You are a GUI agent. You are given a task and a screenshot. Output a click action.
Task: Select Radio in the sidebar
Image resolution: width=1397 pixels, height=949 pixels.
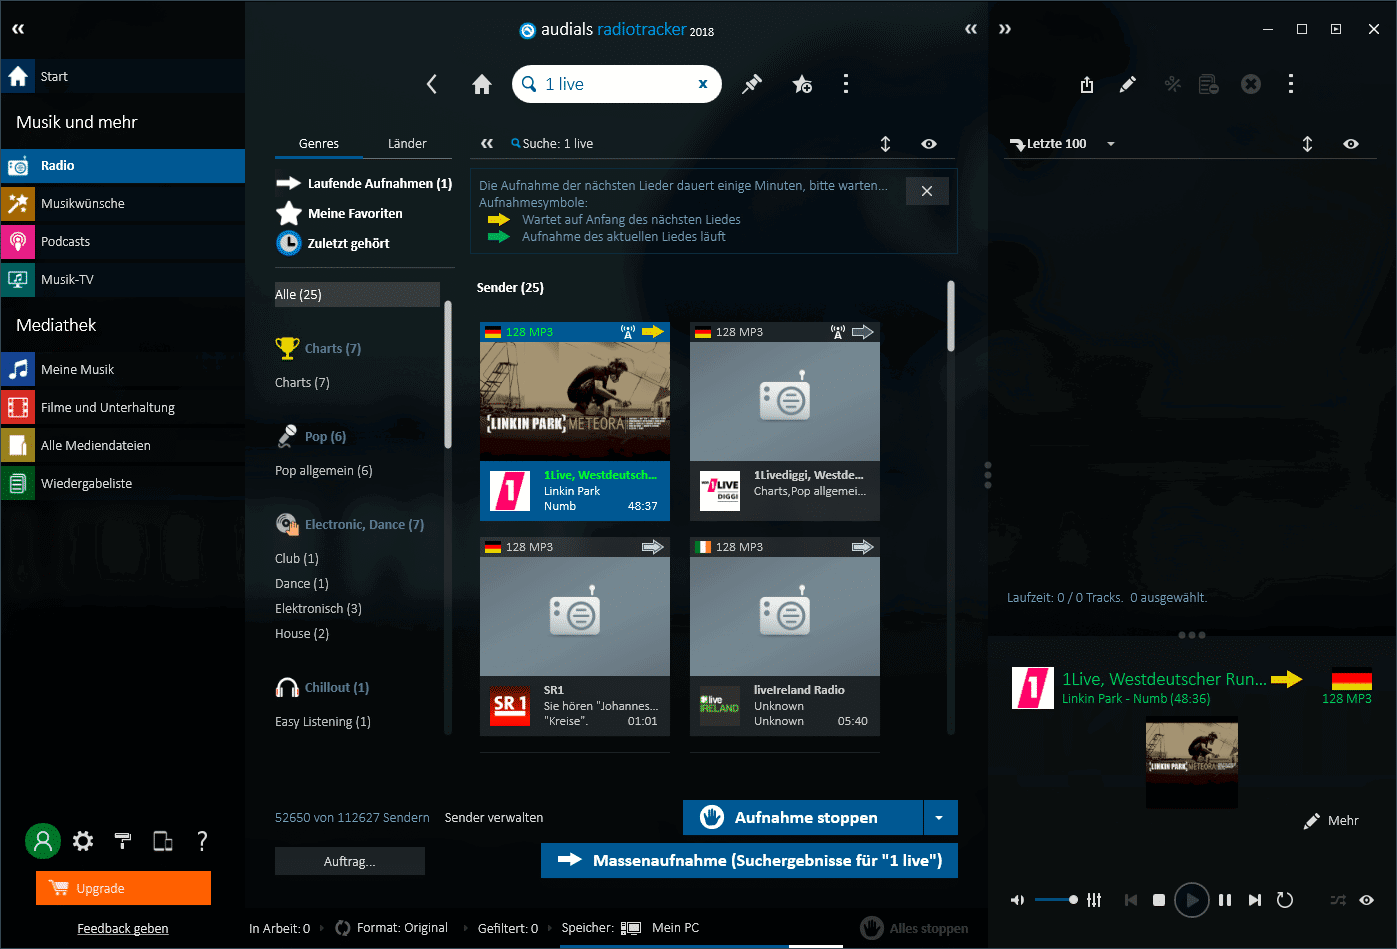click(x=122, y=165)
